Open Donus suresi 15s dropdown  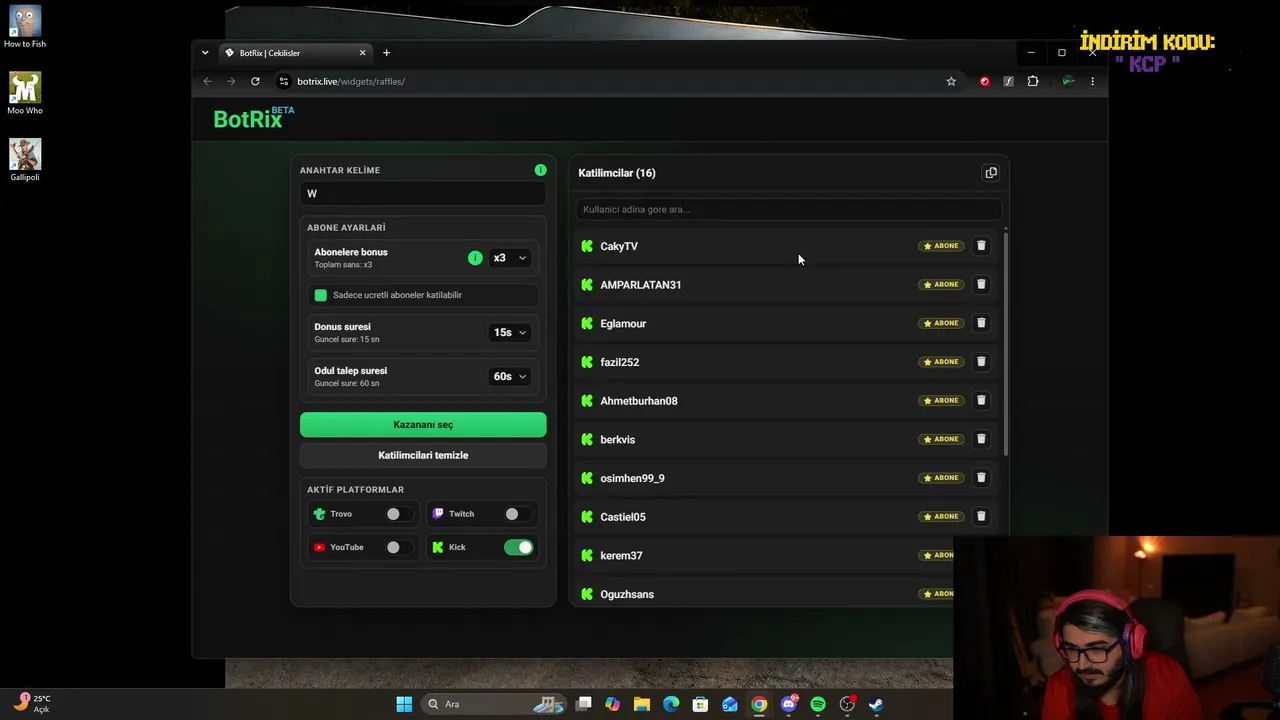510,332
